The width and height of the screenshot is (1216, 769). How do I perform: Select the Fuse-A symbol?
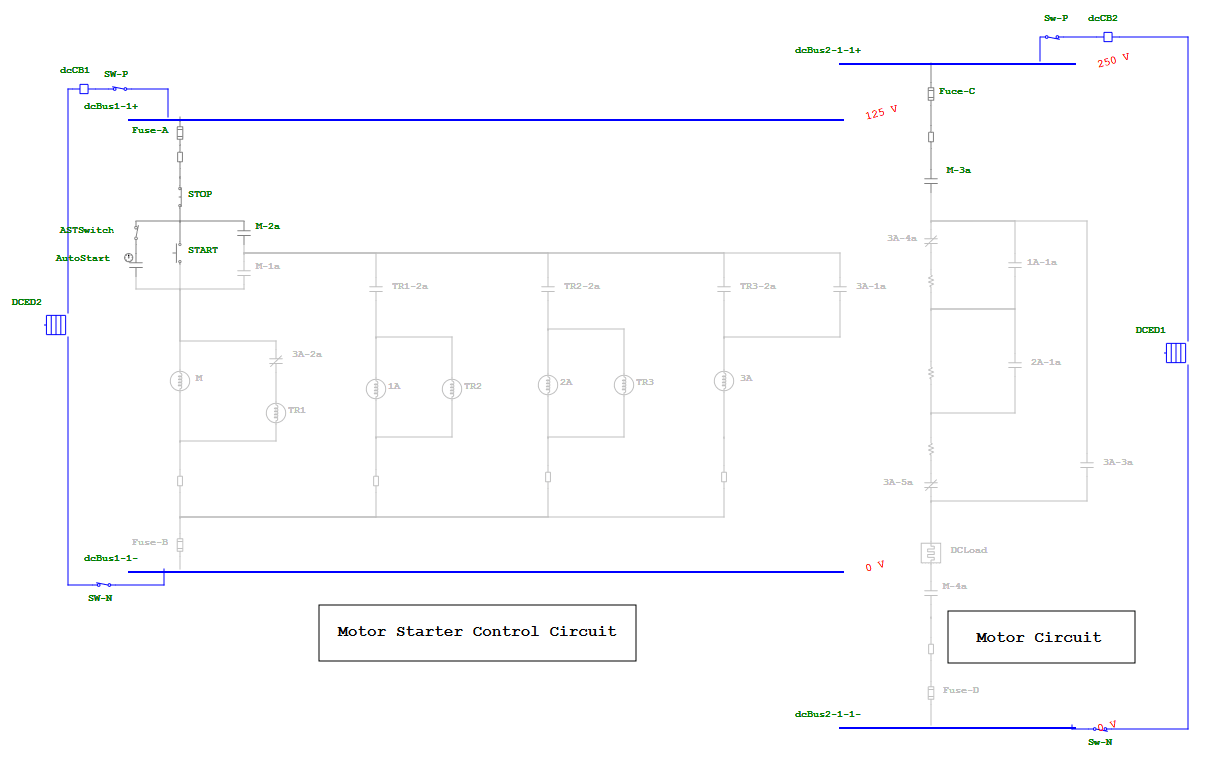click(178, 131)
